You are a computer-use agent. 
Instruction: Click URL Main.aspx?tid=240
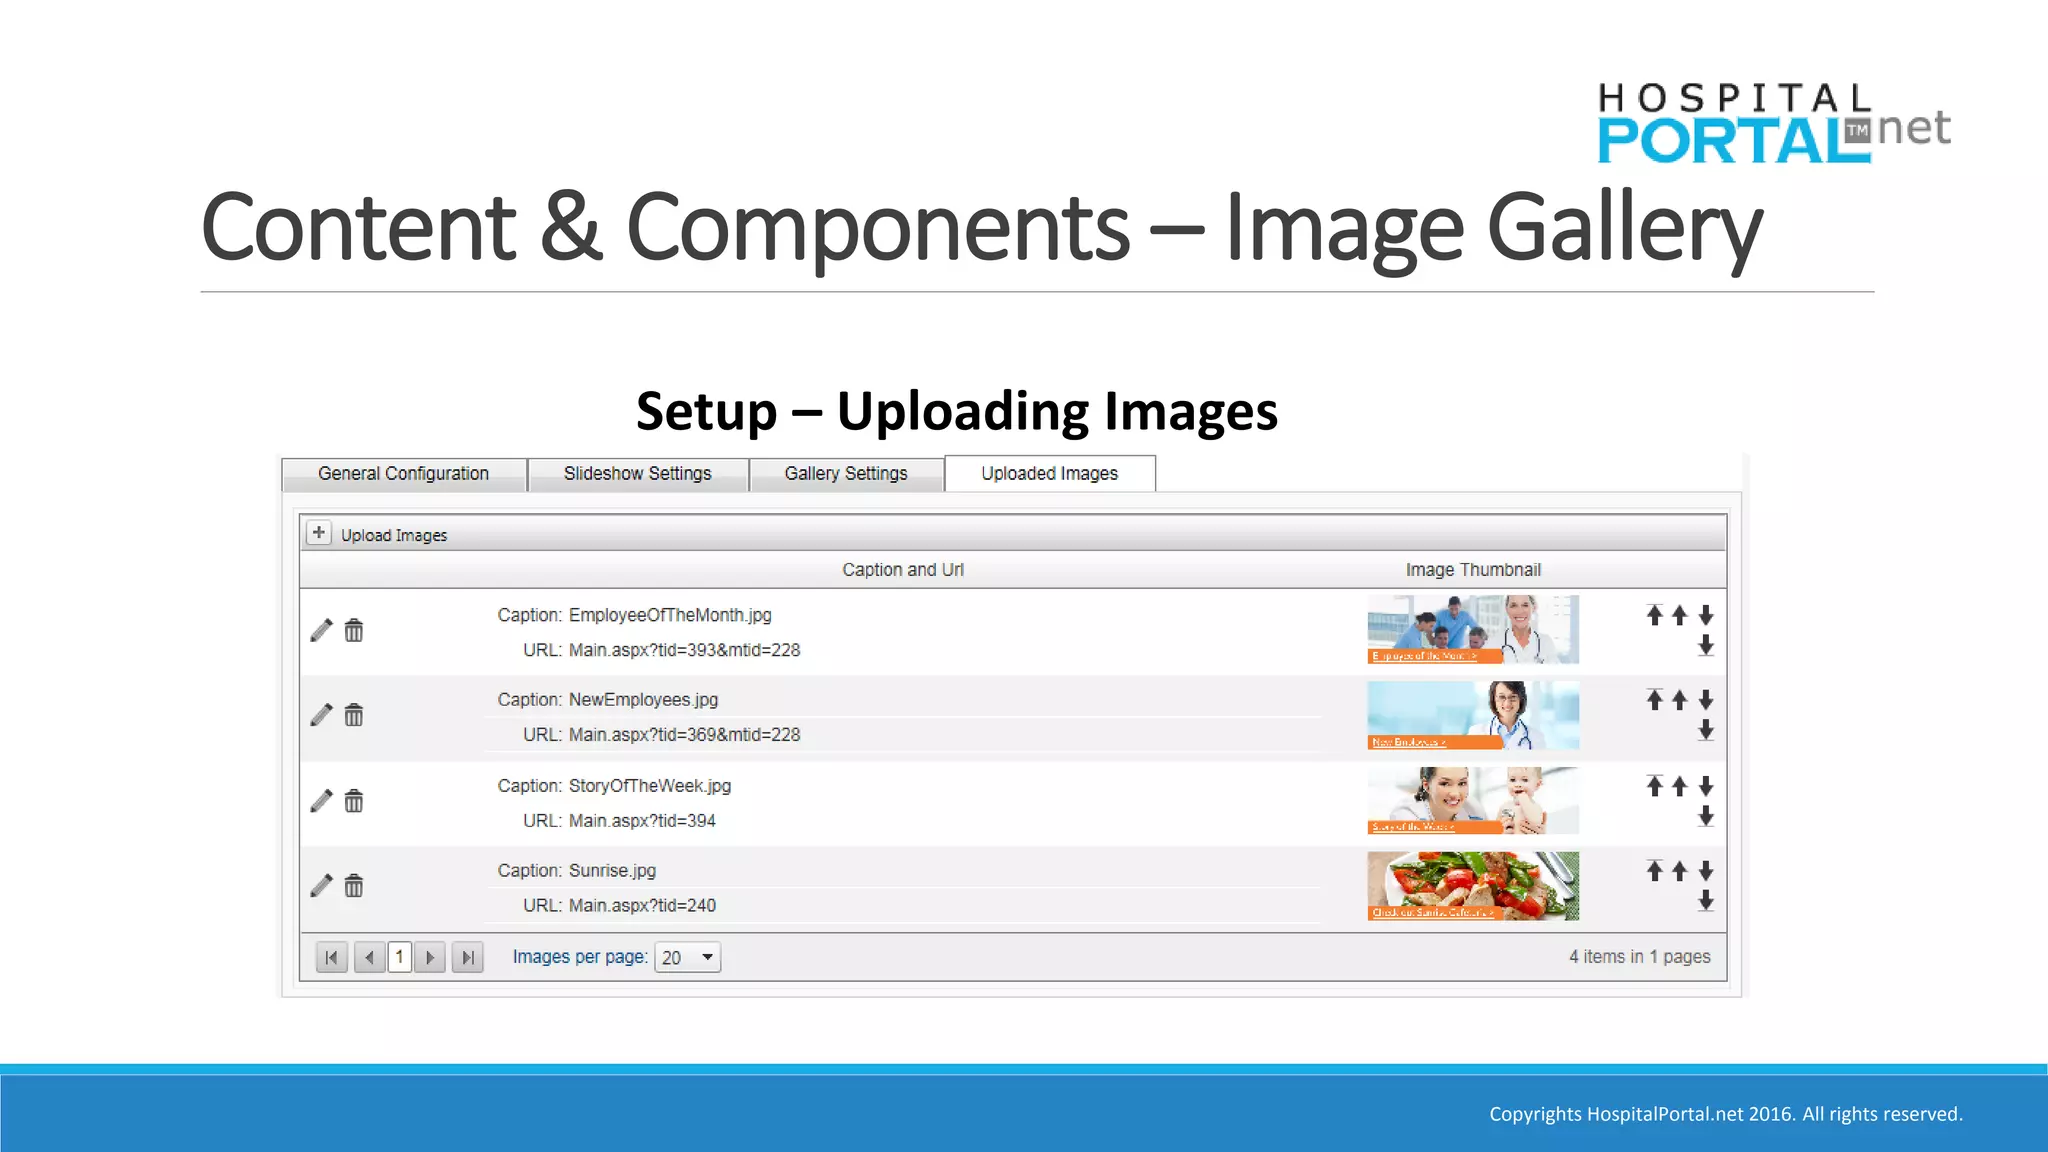[642, 906]
